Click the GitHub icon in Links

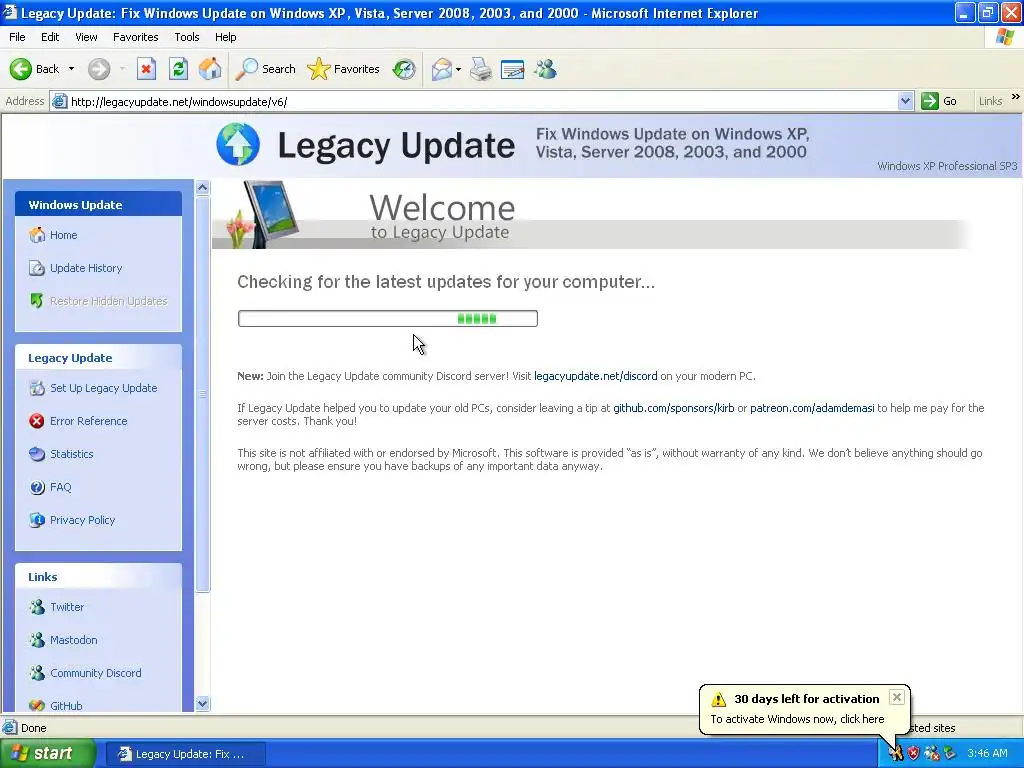click(x=37, y=705)
